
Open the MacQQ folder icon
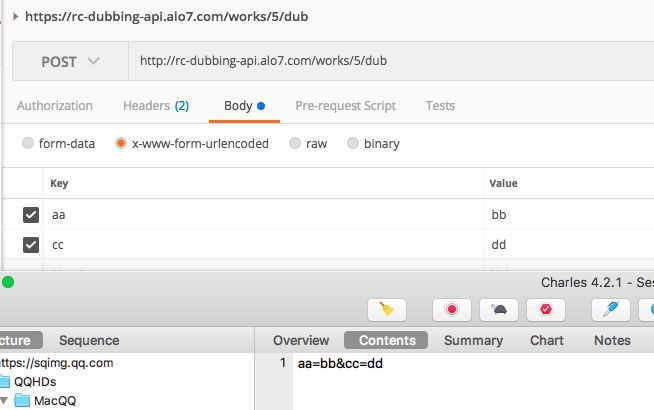pyautogui.click(x=22, y=400)
